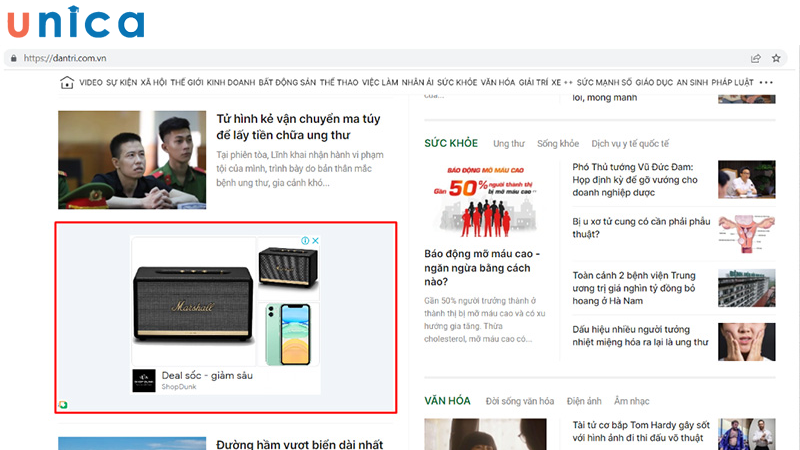Image resolution: width=800 pixels, height=450 pixels.
Task: Go to AN SINH section
Action: click(692, 82)
